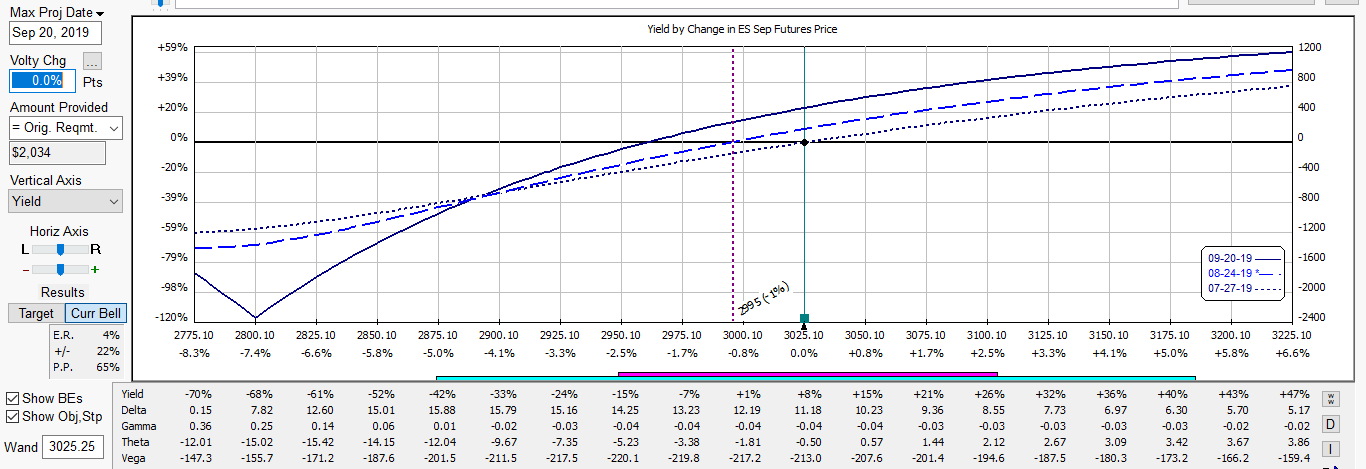Viewport: 1366px width, 469px height.
Task: Click the teal wand handle at 3025.10
Action: 804,317
